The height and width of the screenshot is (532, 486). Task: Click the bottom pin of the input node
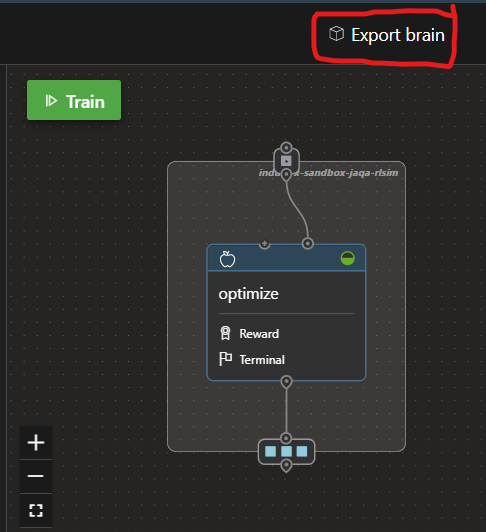point(286,175)
